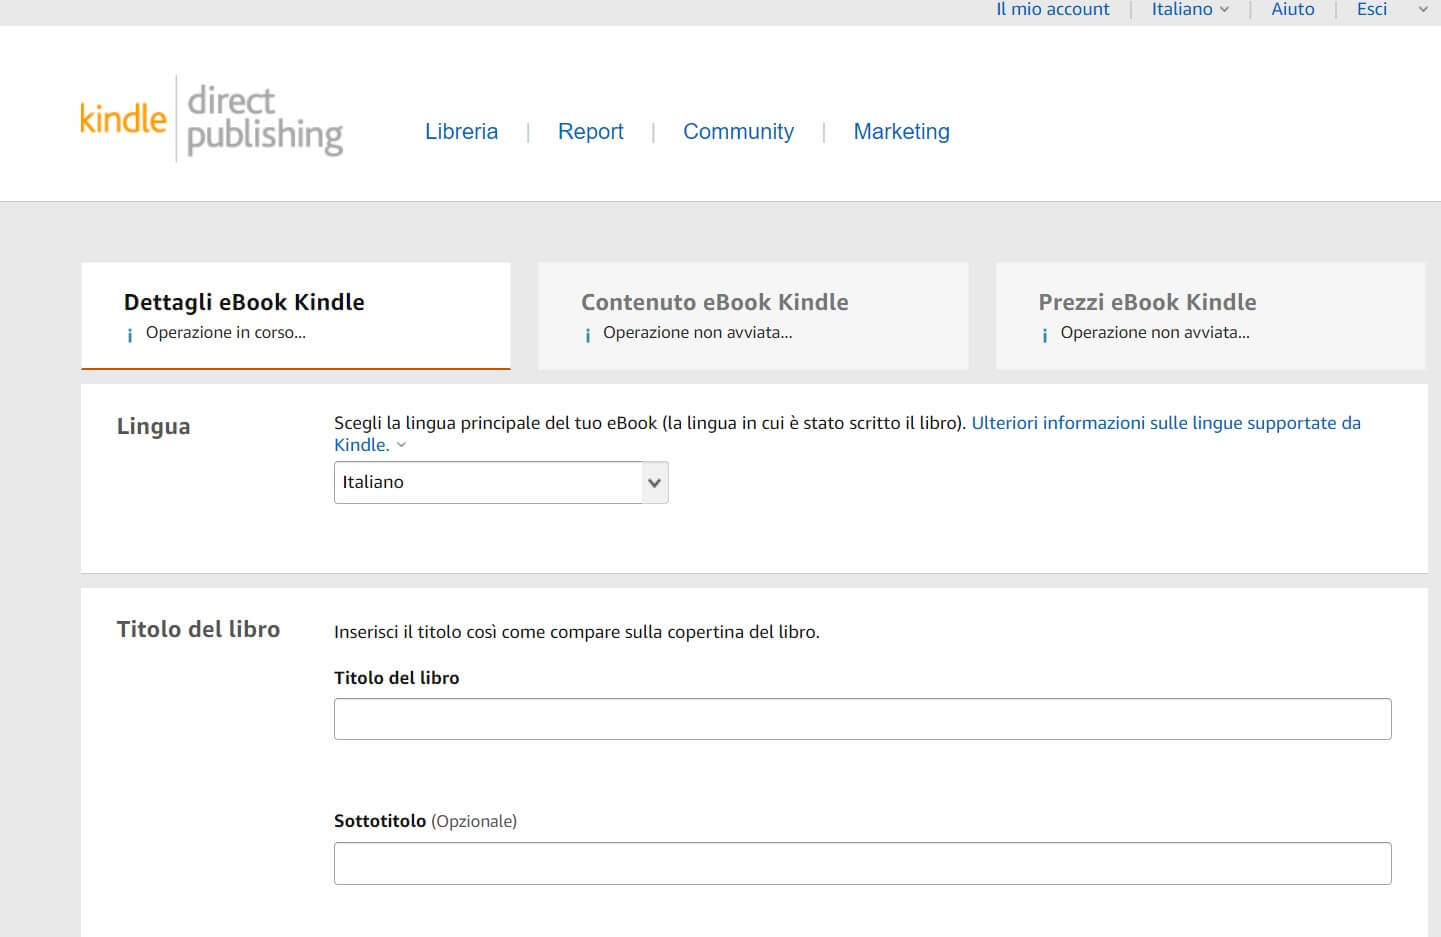Open Il mio account
Viewport: 1441px width, 937px height.
click(1052, 10)
